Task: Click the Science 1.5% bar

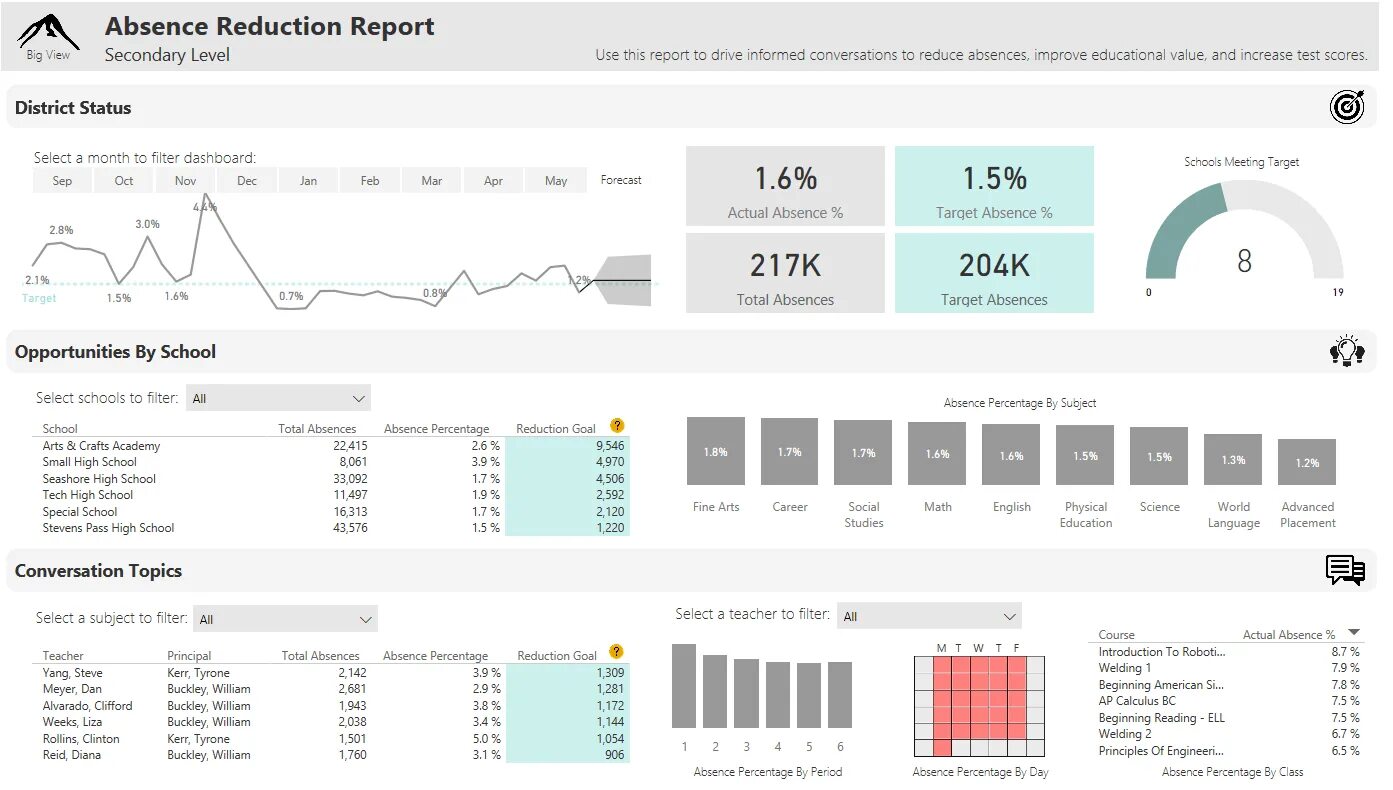Action: [1159, 457]
